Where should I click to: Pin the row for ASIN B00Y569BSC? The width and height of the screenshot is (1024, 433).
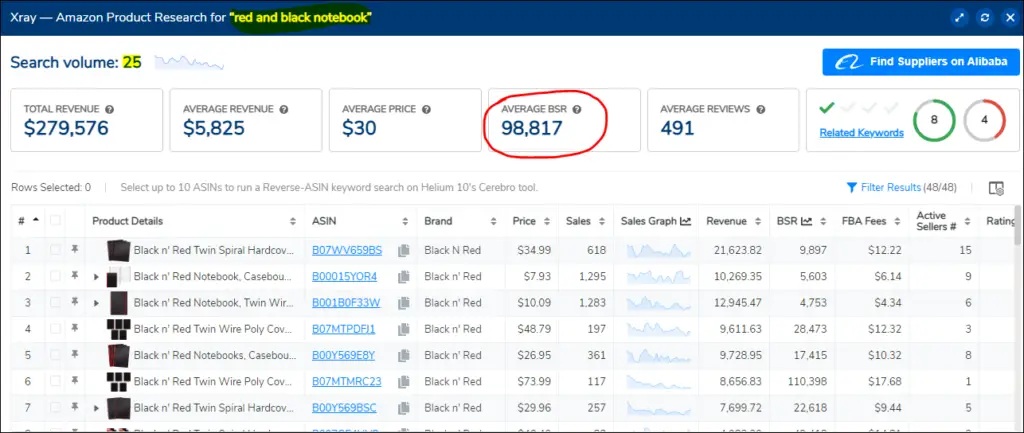[x=74, y=408]
